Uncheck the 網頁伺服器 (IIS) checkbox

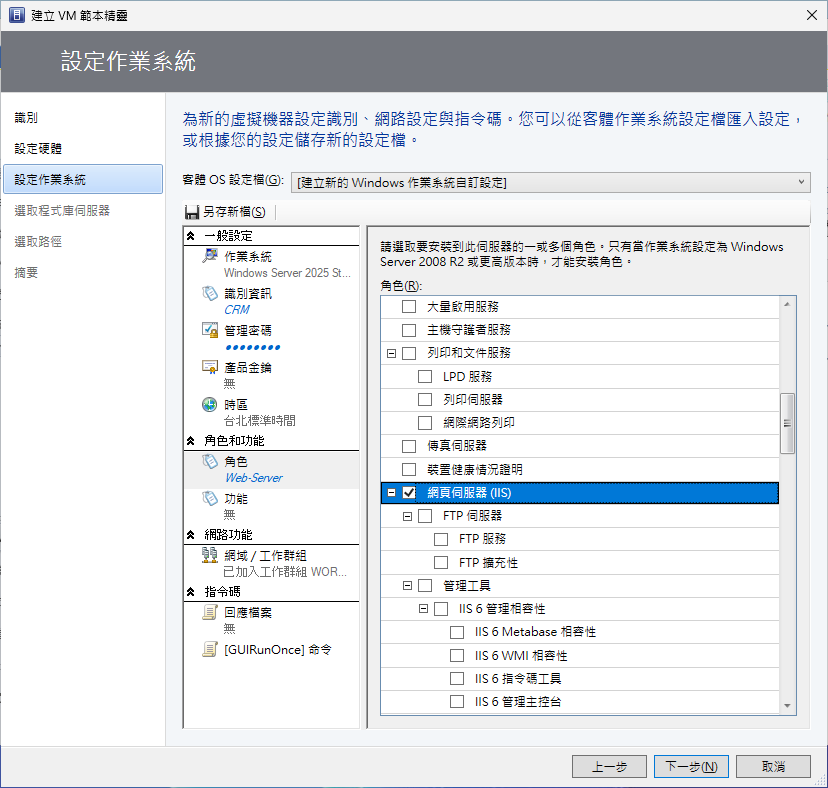pyautogui.click(x=409, y=493)
